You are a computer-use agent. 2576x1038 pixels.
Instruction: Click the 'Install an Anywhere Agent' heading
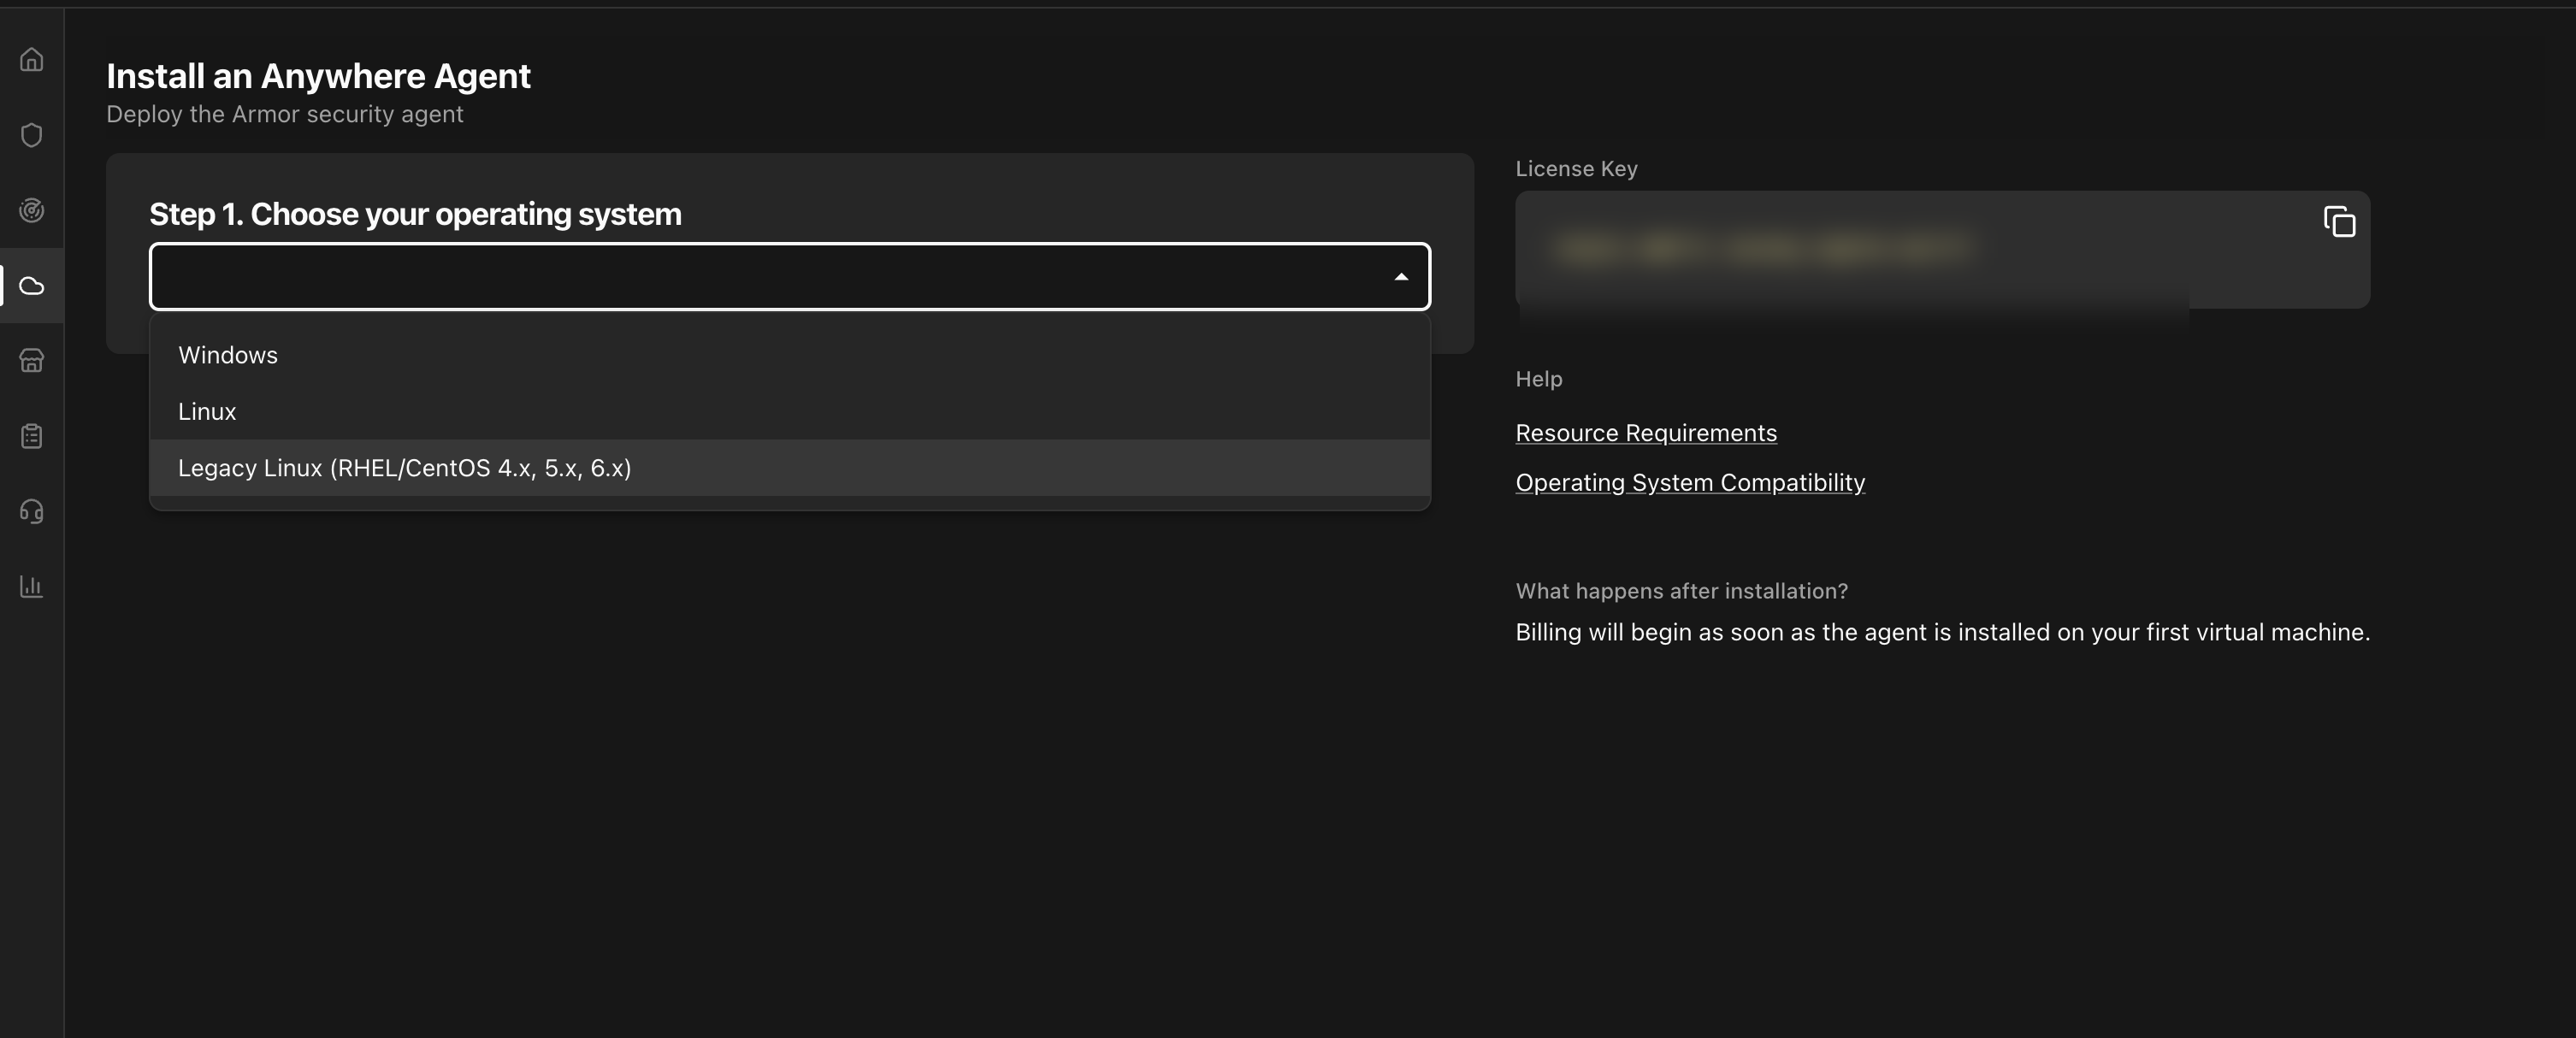[318, 76]
